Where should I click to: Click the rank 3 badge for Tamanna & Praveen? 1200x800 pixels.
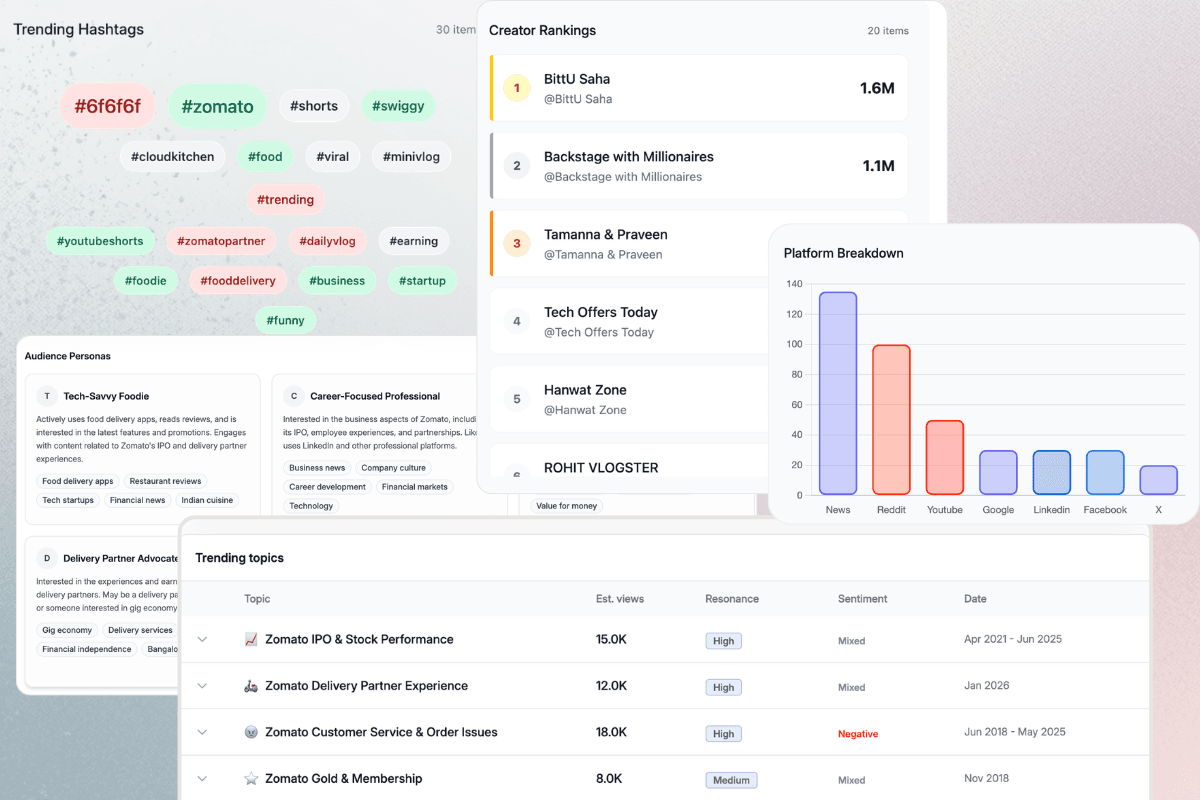[x=517, y=243]
